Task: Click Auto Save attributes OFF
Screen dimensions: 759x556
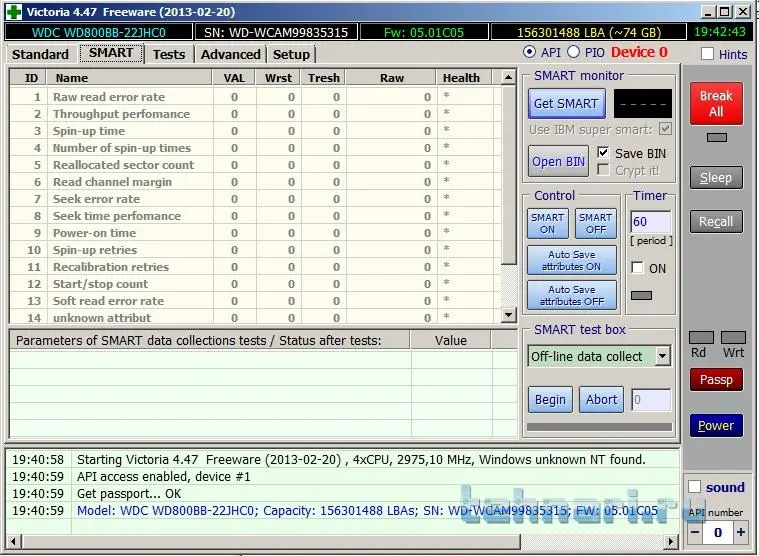Action: point(572,295)
